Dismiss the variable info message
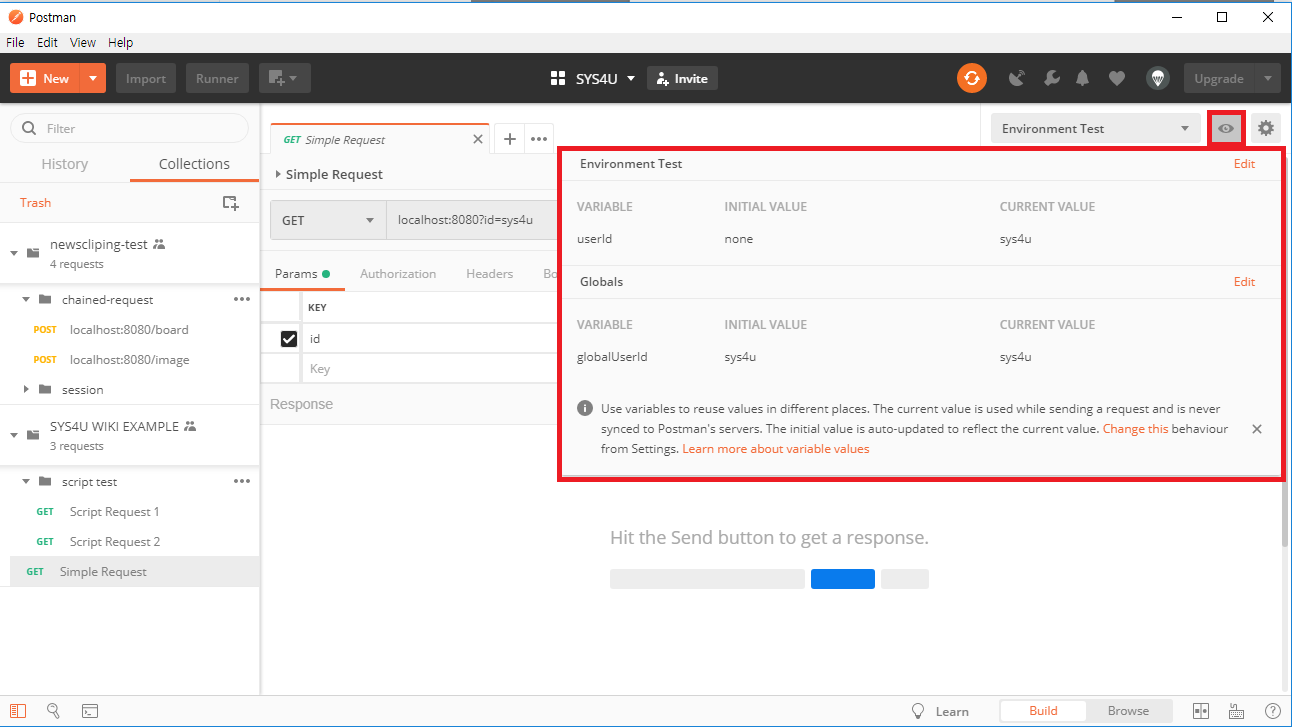The width and height of the screenshot is (1292, 727). pyautogui.click(x=1257, y=429)
